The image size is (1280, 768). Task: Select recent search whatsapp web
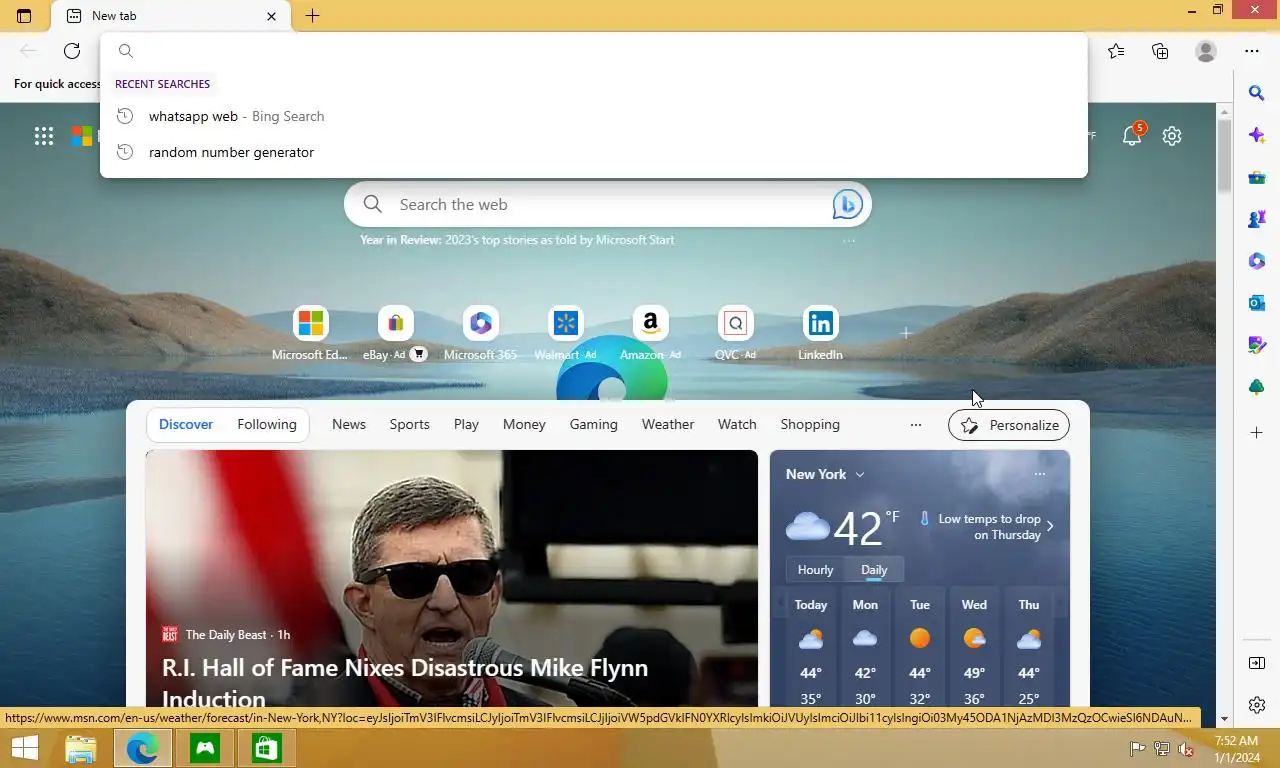click(x=593, y=116)
